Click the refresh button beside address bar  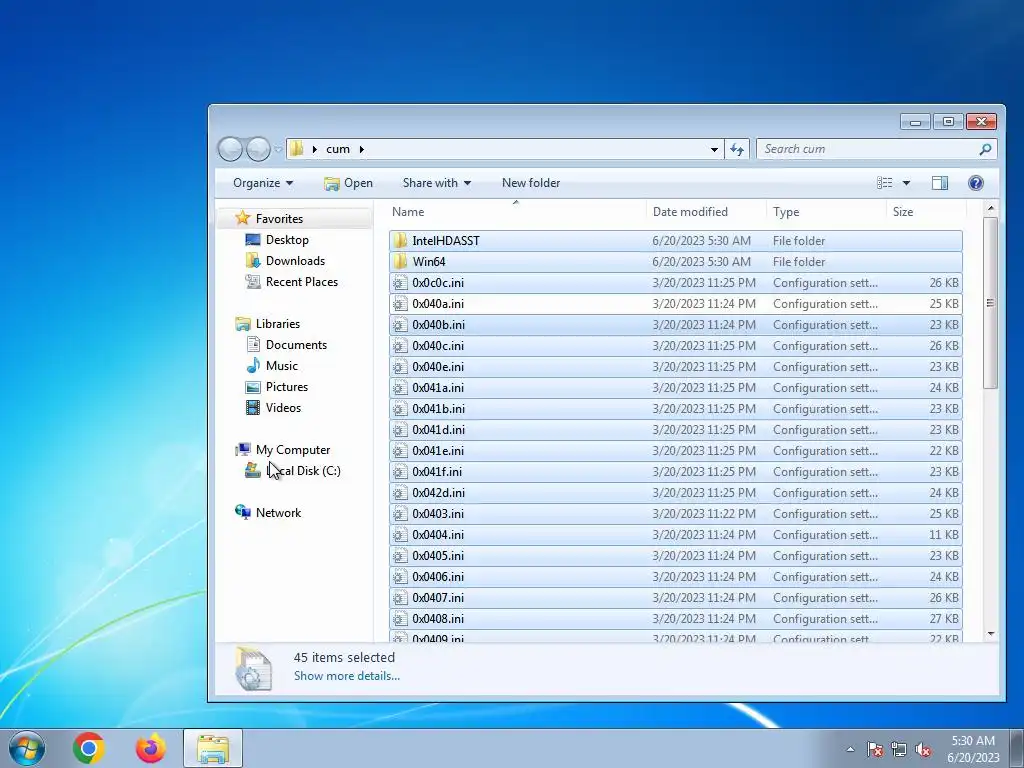click(737, 150)
